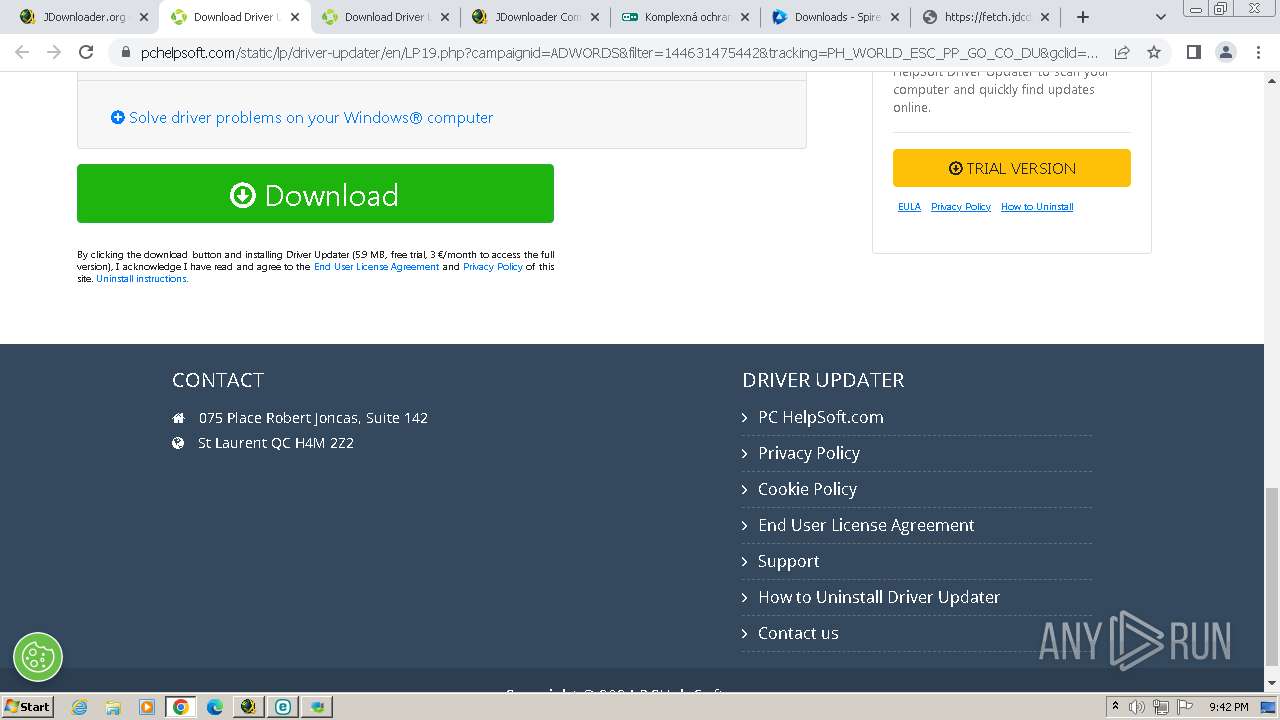Toggle the browser side panel
The image size is (1280, 720).
1193,52
